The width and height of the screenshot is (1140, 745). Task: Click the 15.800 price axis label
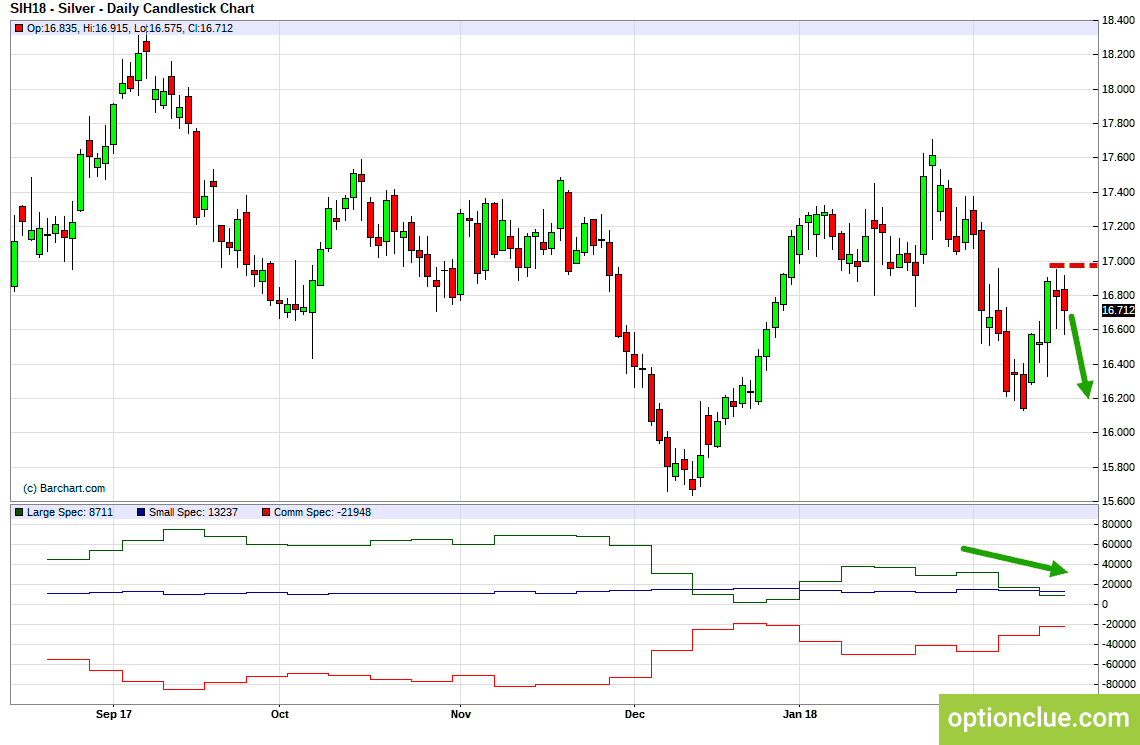[1119, 467]
